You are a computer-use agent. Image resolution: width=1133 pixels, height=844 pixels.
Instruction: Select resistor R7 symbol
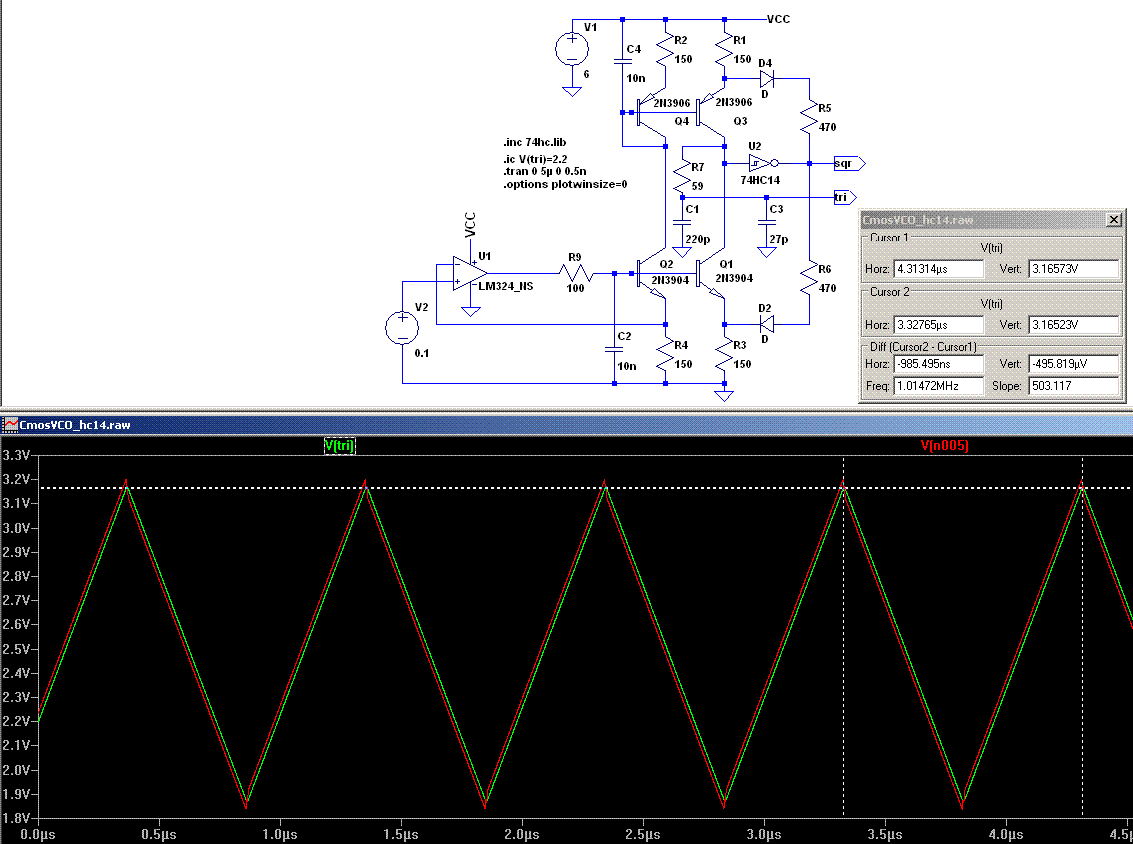click(x=682, y=176)
